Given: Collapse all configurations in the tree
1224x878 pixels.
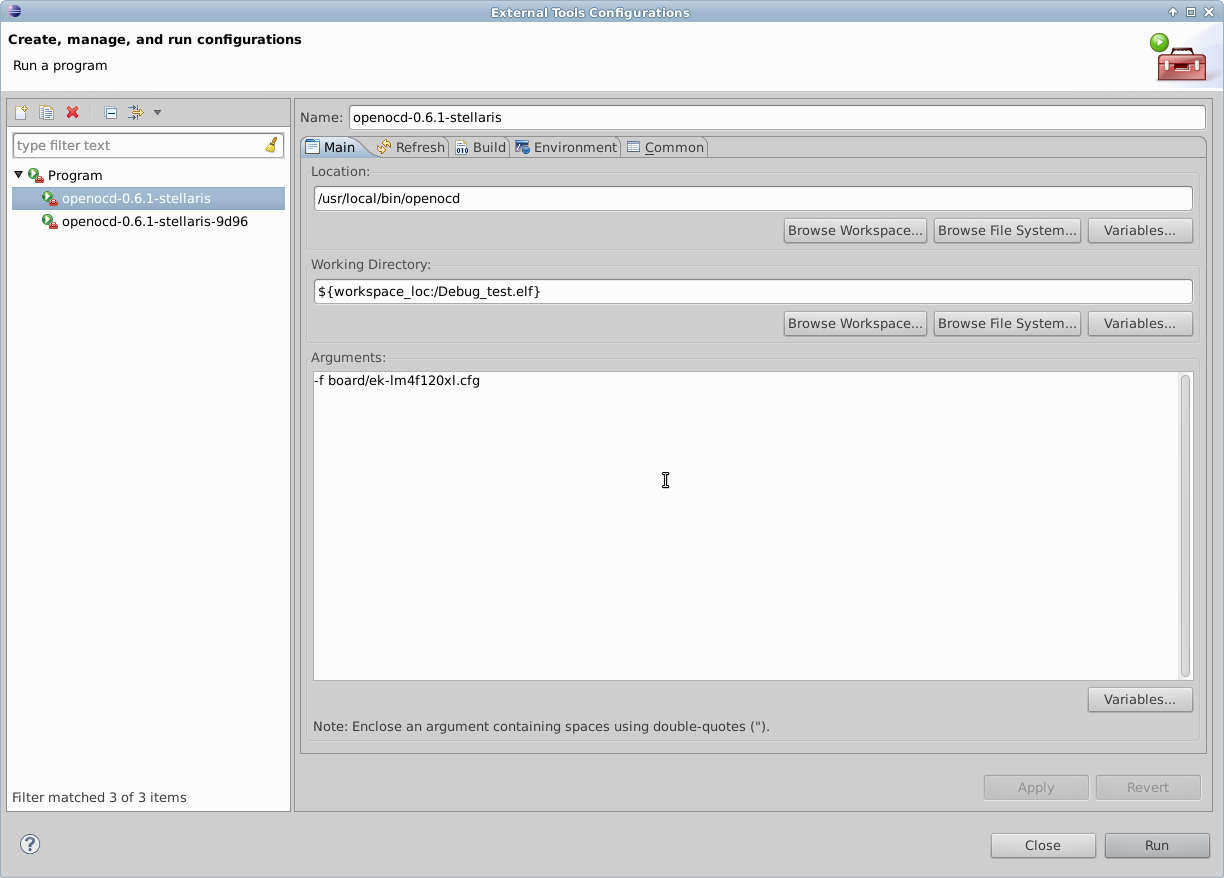Looking at the screenshot, I should [111, 113].
